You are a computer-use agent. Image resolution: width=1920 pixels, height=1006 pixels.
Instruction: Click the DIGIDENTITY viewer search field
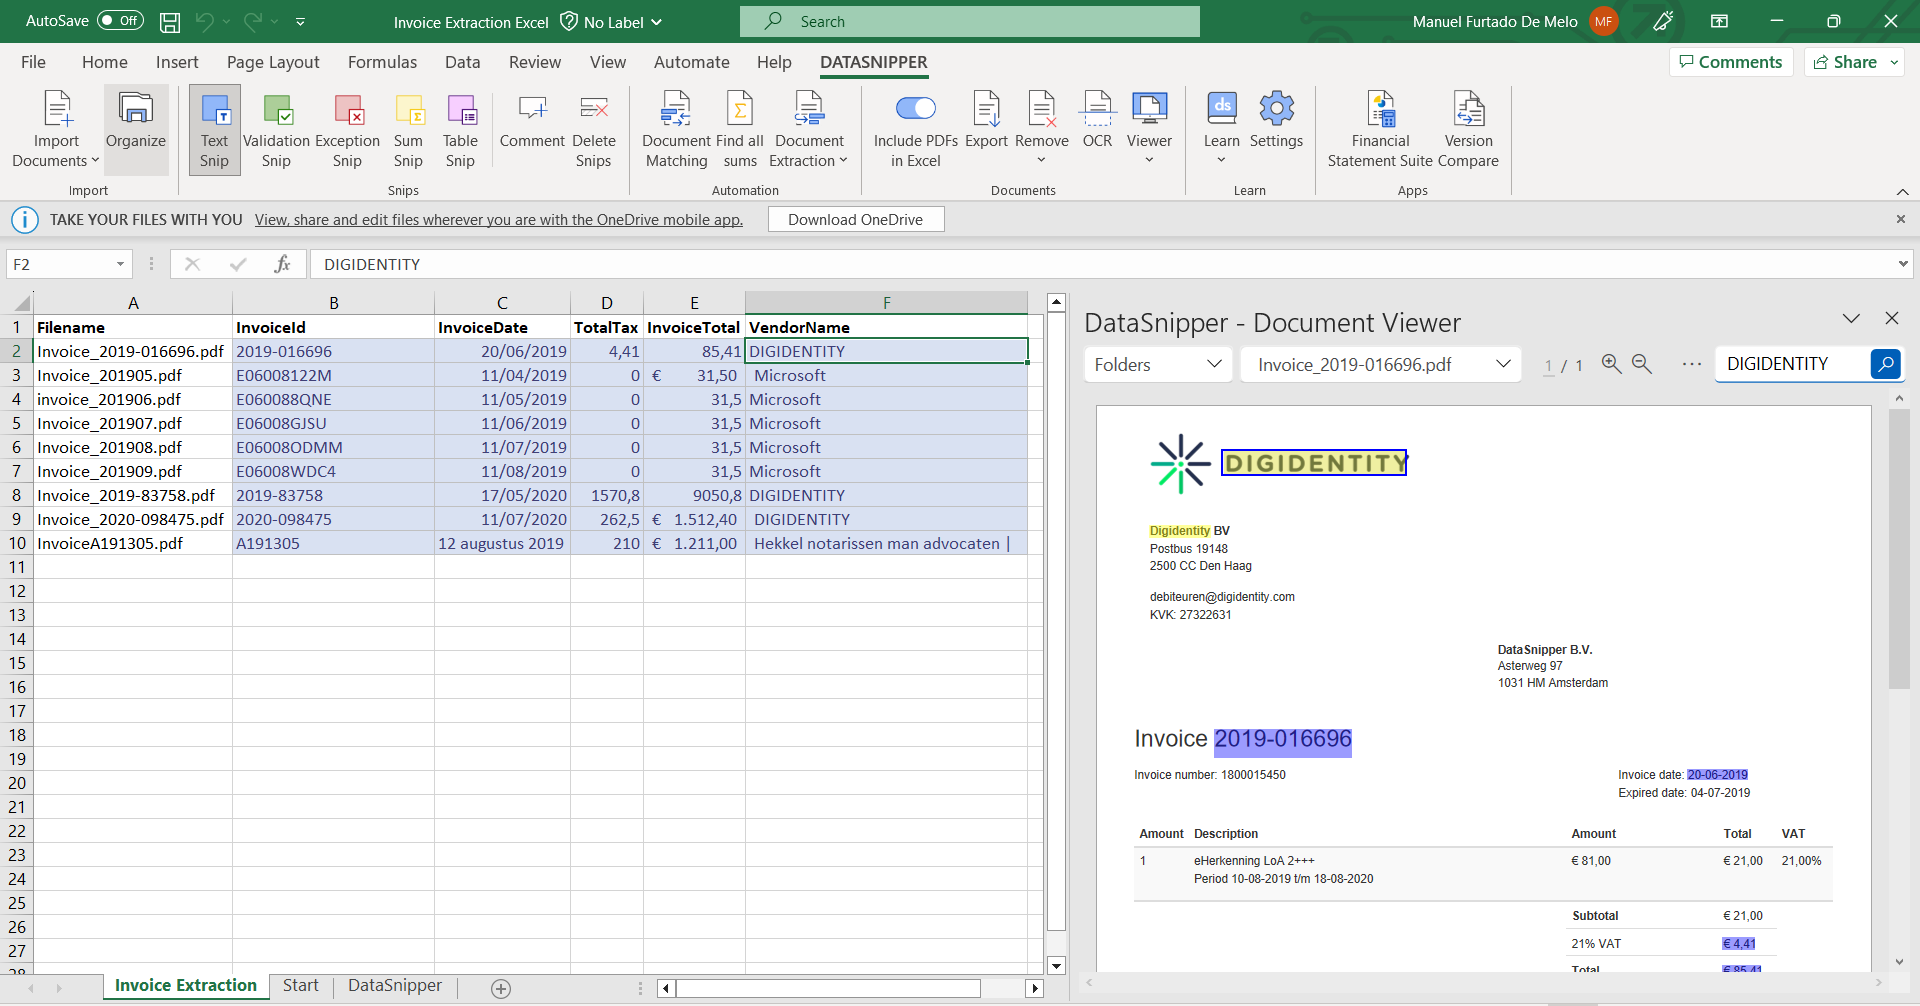tap(1792, 364)
